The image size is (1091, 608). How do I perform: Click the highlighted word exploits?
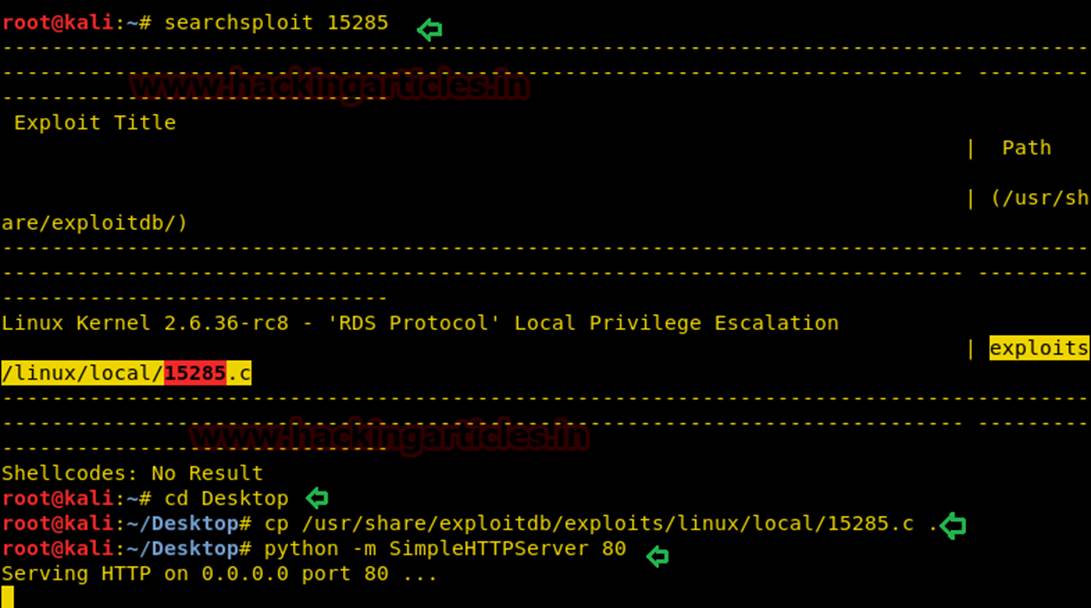click(x=1039, y=348)
